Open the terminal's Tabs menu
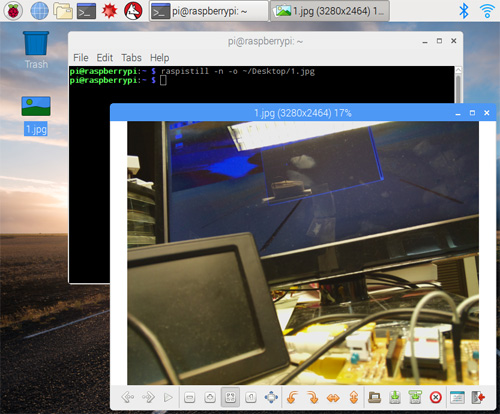Image resolution: width=500 pixels, height=414 pixels. (131, 58)
